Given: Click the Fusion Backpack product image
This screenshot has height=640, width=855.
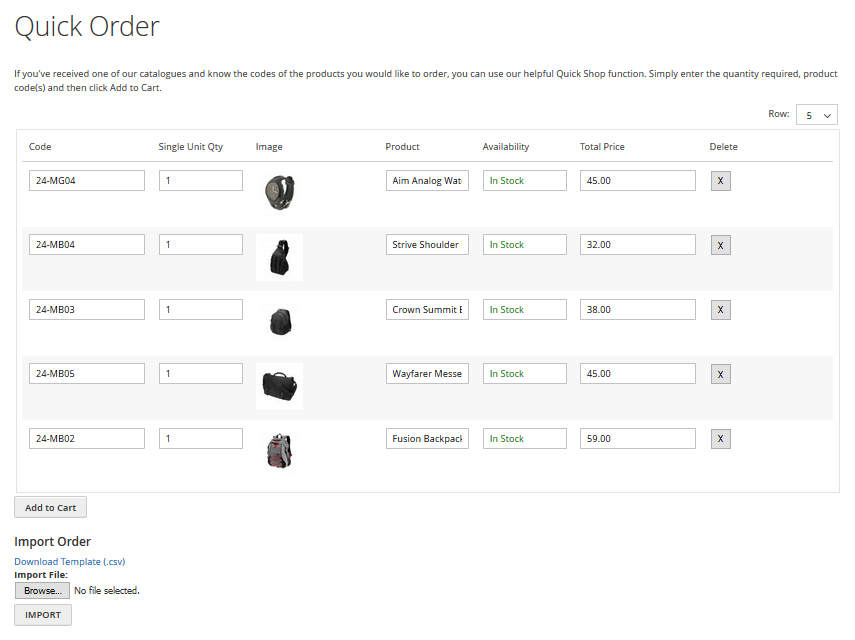Looking at the screenshot, I should coord(279,451).
